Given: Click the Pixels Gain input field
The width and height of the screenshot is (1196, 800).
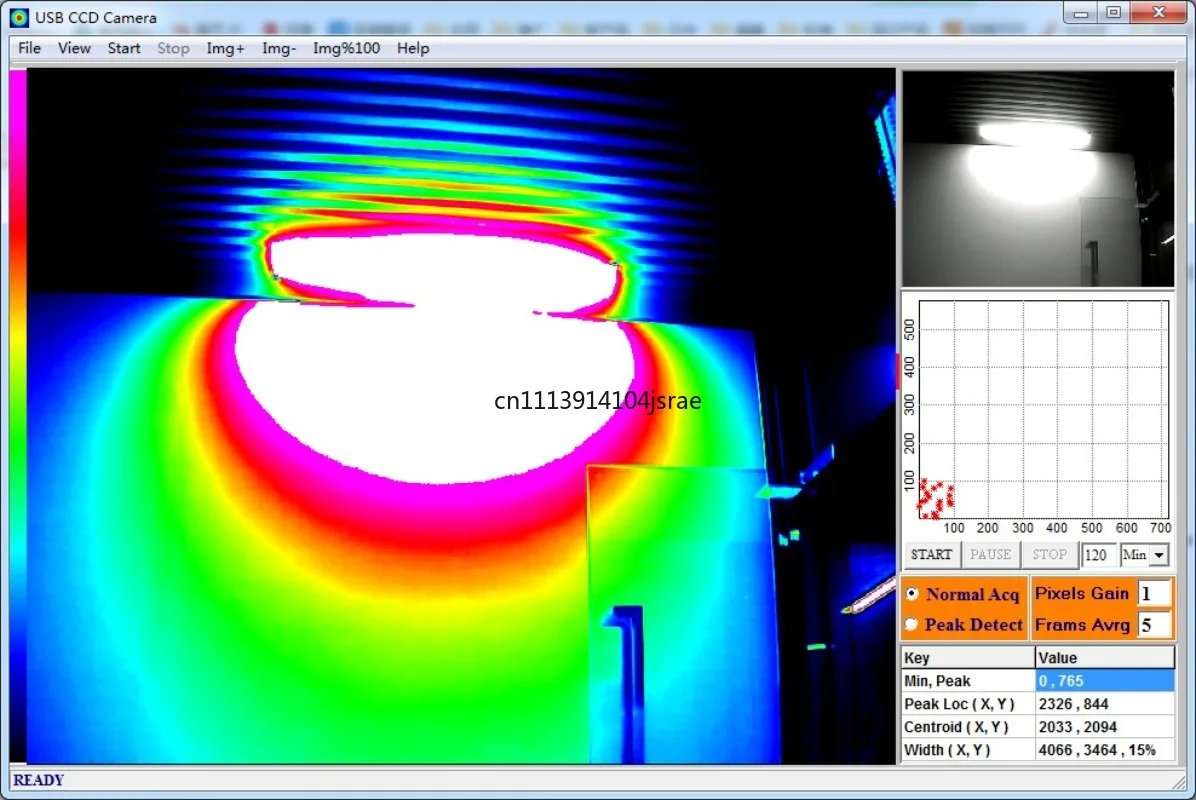Looking at the screenshot, I should tap(1154, 593).
